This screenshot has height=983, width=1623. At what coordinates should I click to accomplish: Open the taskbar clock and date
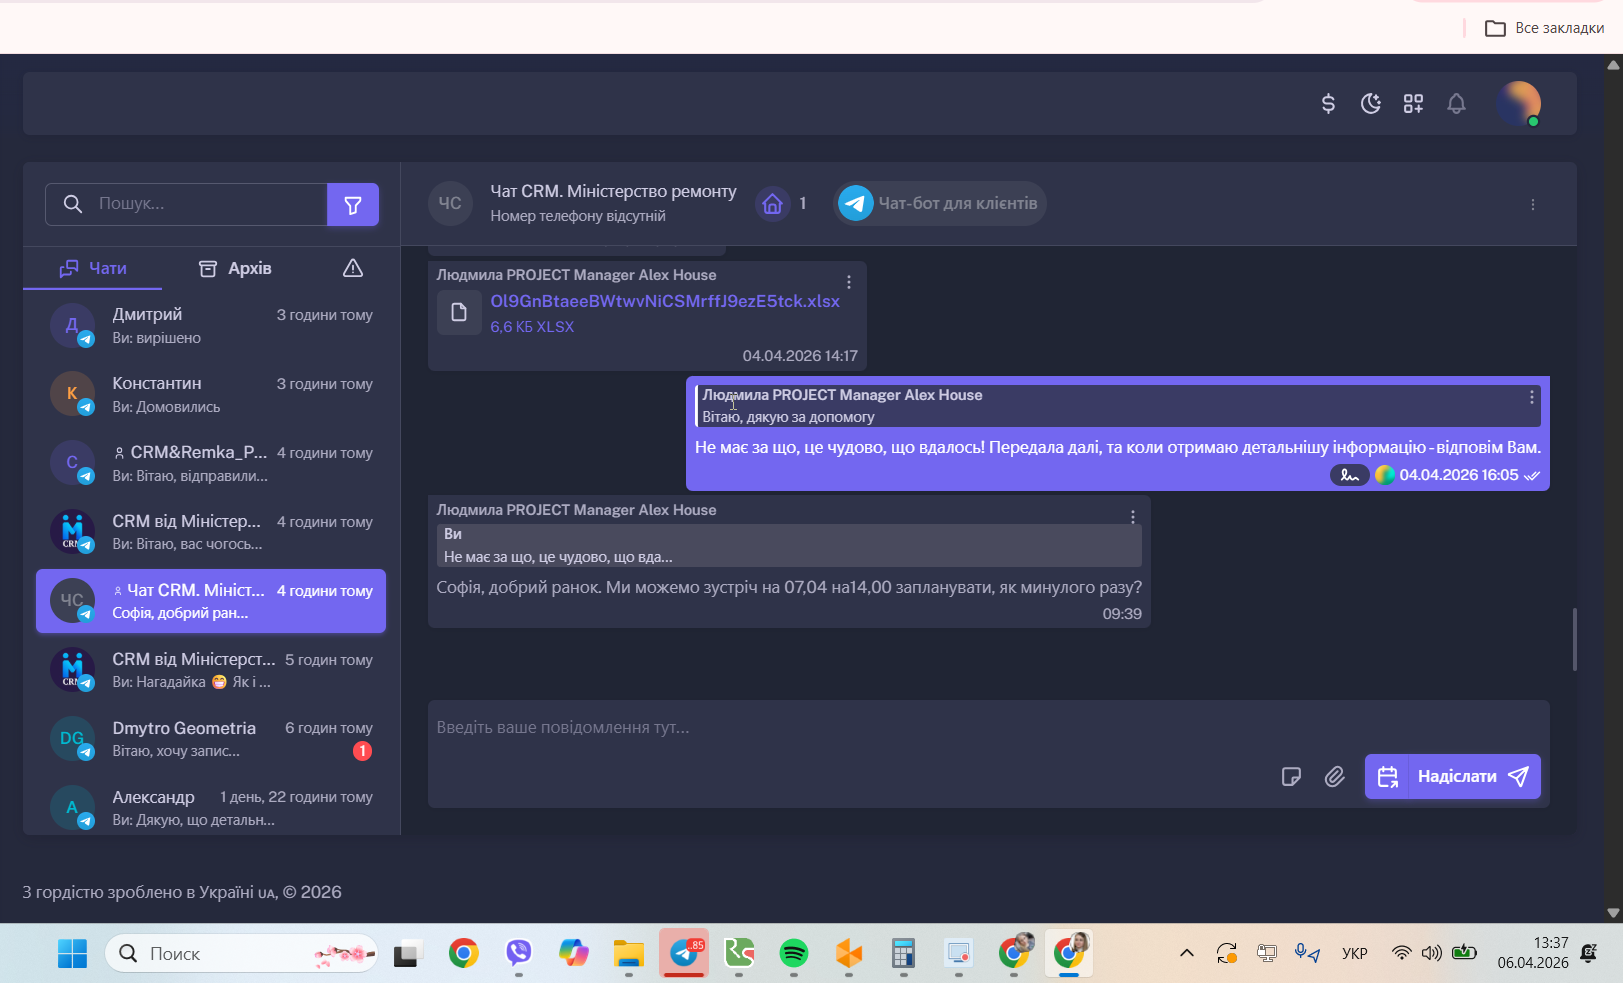click(1533, 953)
